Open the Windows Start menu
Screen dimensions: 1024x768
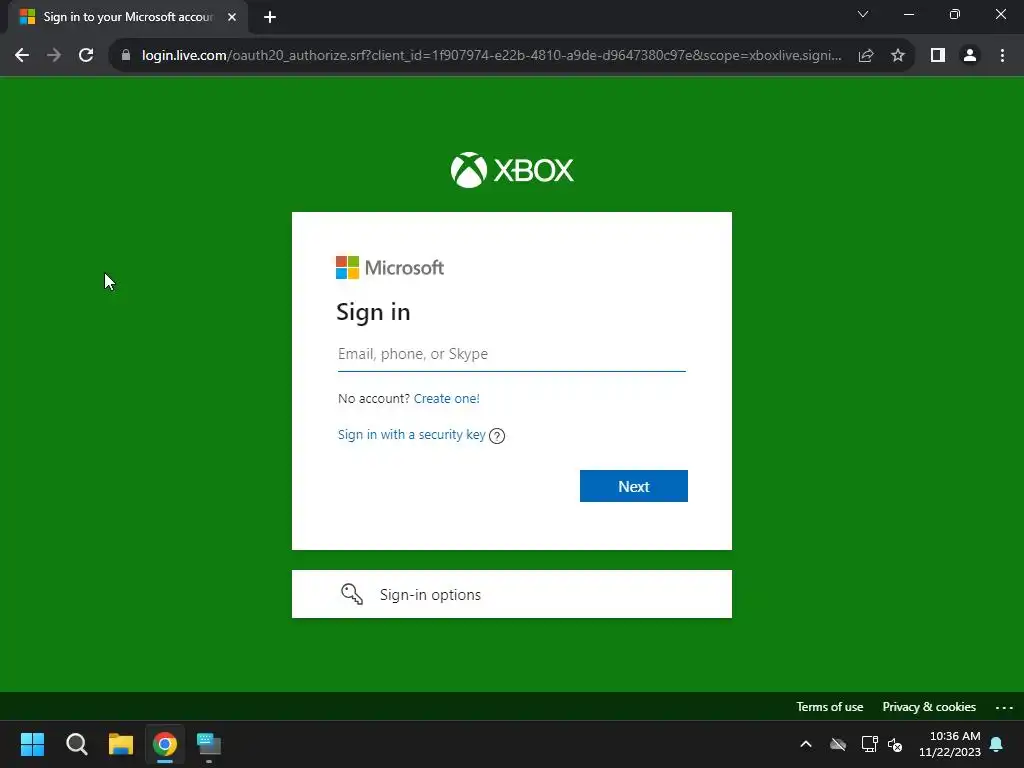click(32, 744)
